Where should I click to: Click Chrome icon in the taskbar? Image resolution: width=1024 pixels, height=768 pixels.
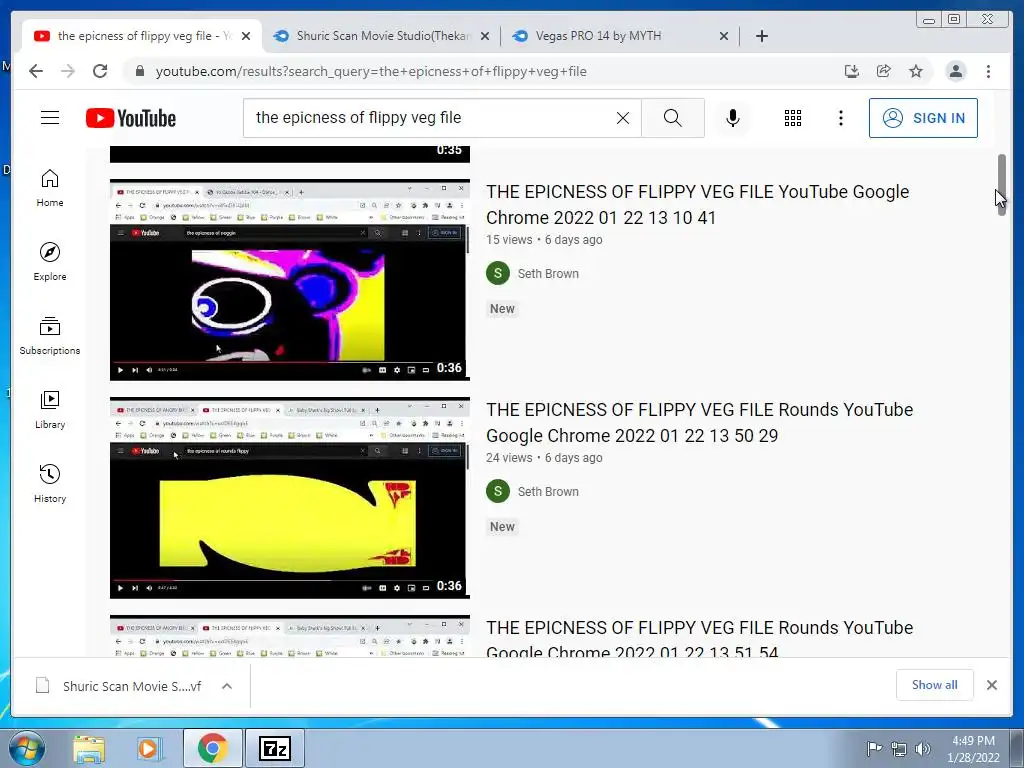(212, 748)
